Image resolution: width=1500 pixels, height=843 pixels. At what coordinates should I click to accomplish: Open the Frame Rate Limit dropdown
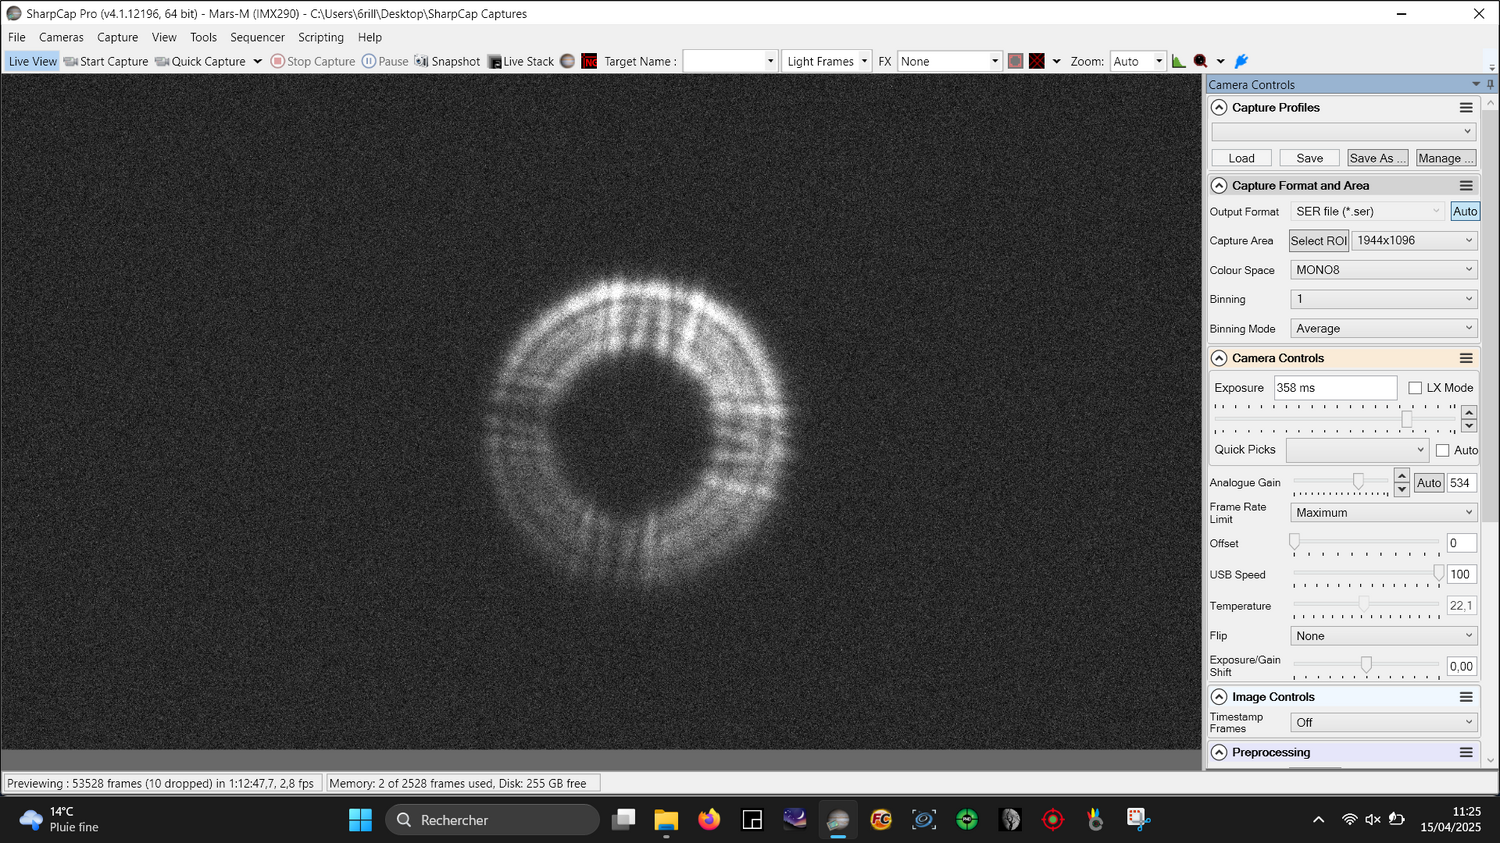[x=1383, y=512]
